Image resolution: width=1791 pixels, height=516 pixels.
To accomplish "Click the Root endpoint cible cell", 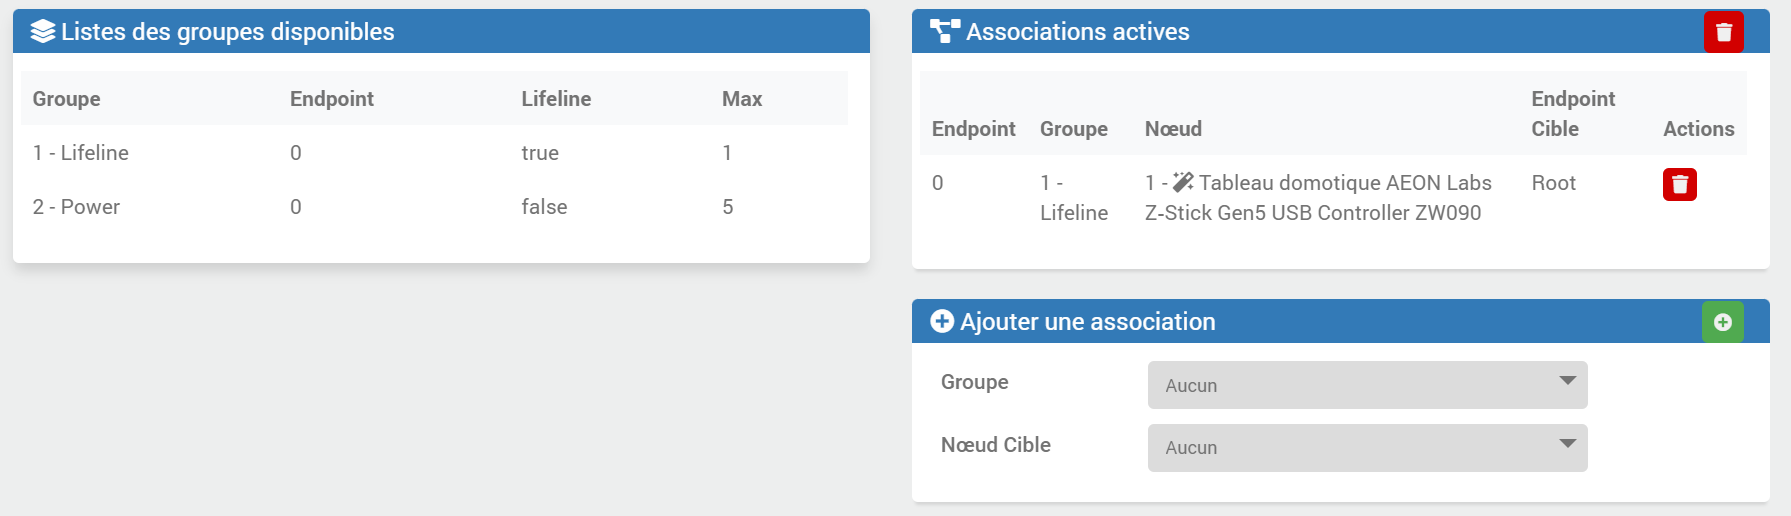I will 1553,183.
